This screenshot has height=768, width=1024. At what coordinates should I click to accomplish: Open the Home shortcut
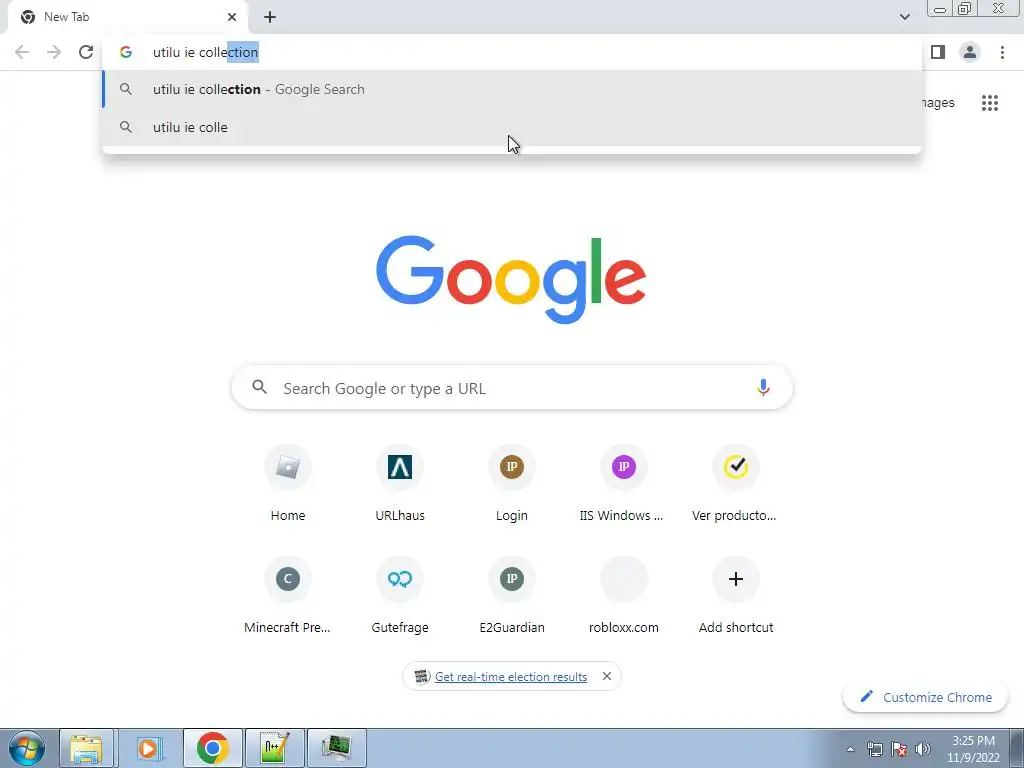point(288,483)
